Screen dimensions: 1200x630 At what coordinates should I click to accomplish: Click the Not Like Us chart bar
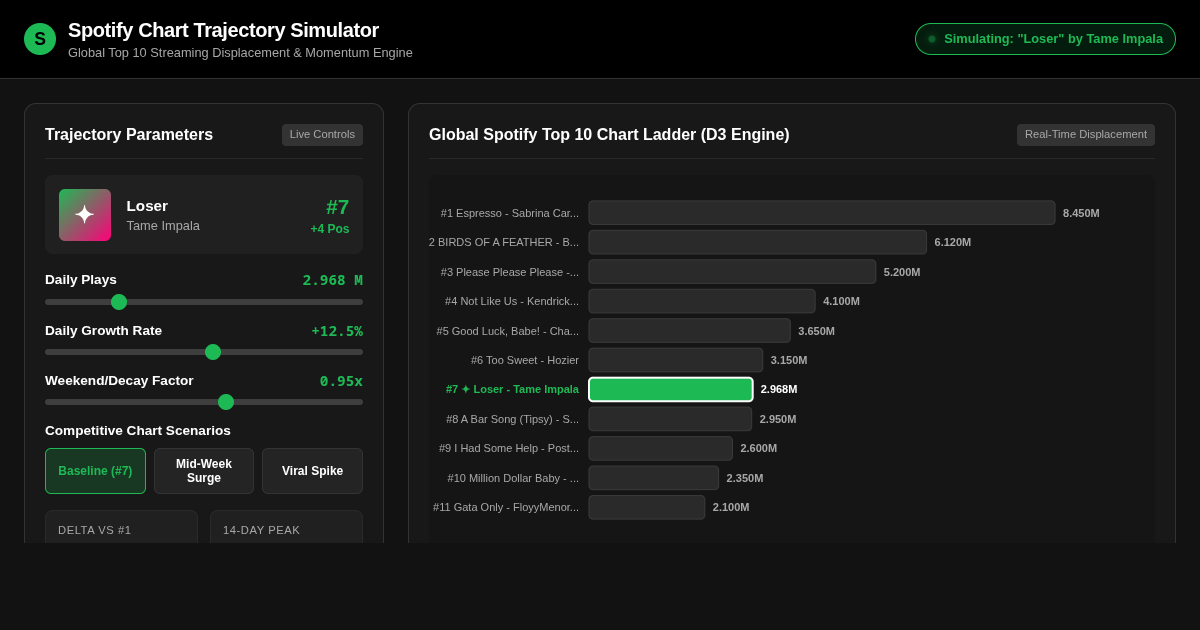(x=702, y=301)
